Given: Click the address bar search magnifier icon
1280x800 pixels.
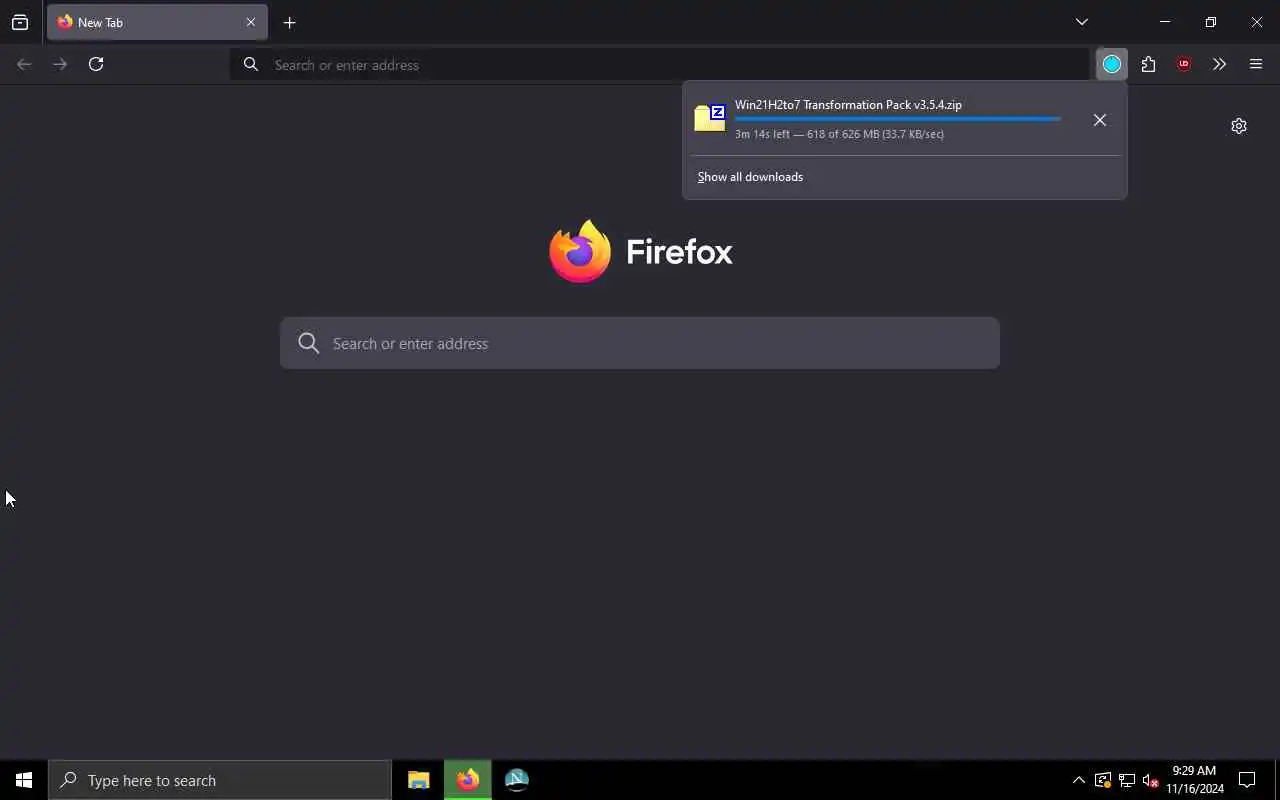Looking at the screenshot, I should pos(251,64).
